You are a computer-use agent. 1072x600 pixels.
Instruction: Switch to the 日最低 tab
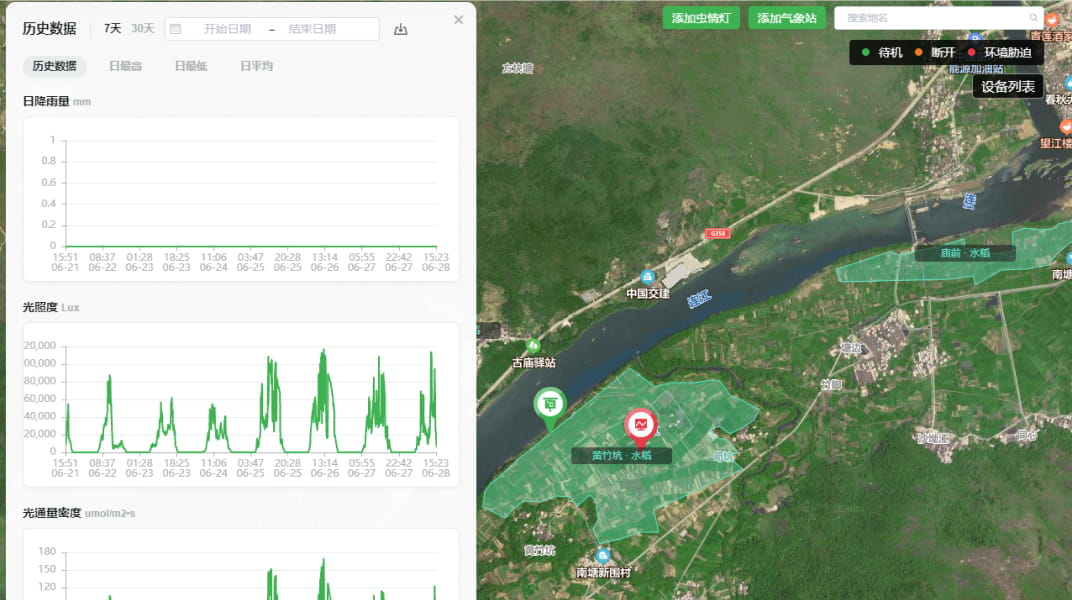pyautogui.click(x=191, y=66)
